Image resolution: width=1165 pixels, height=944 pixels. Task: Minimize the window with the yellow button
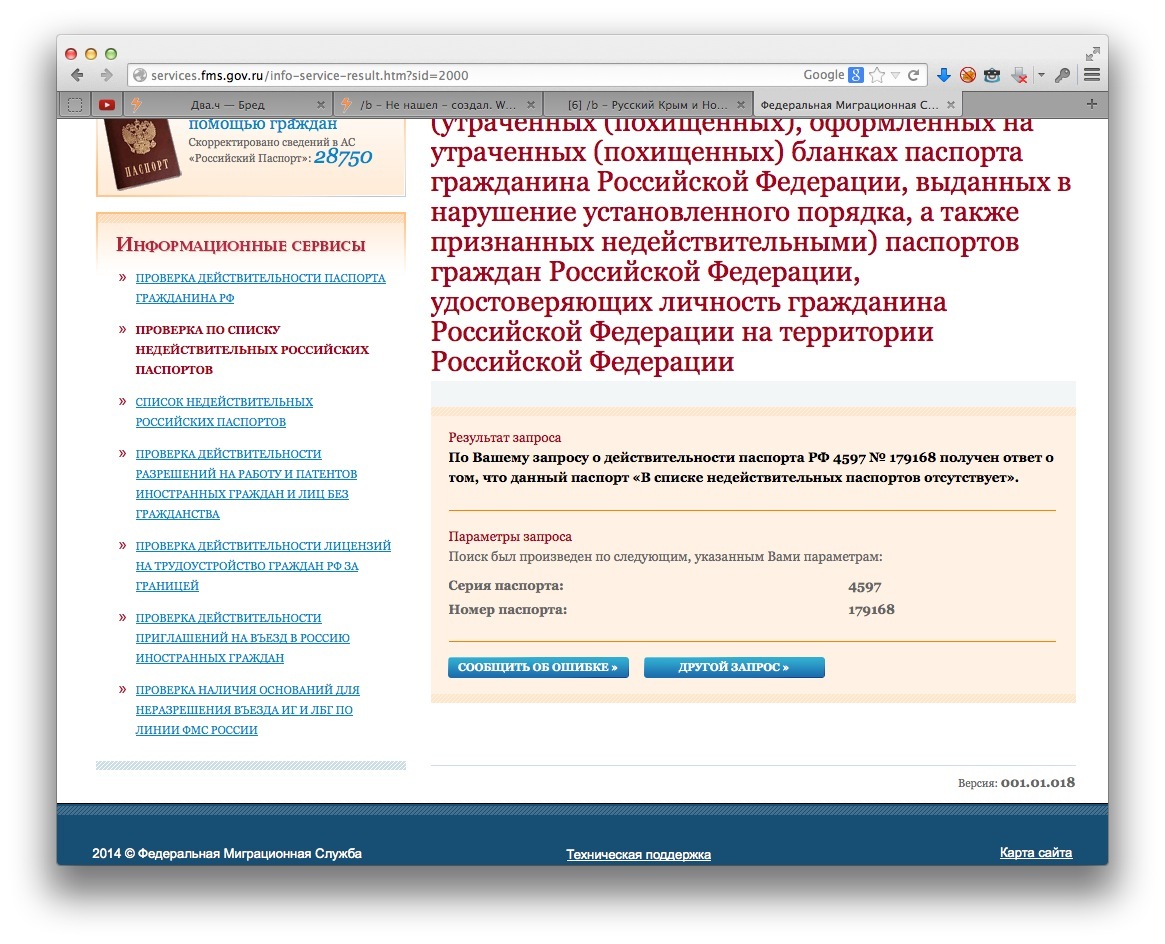(91, 53)
